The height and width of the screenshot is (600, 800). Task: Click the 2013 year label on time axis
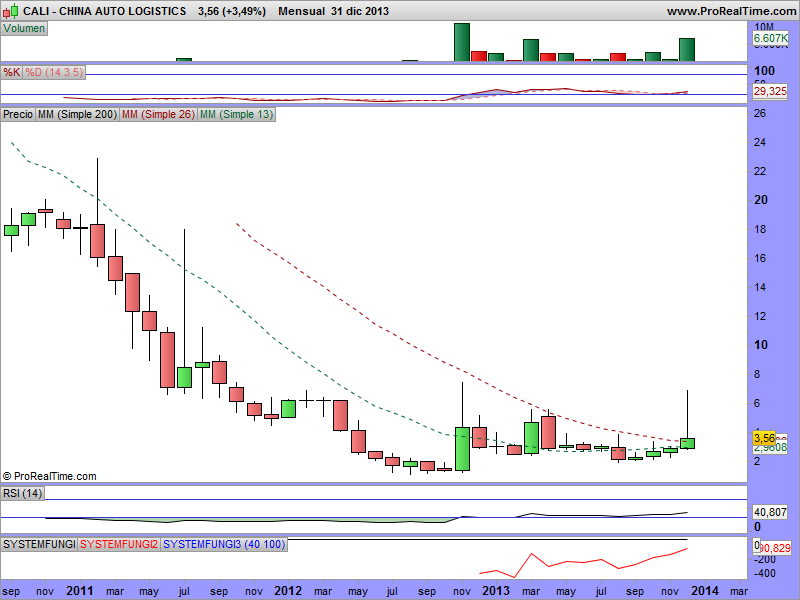click(496, 591)
